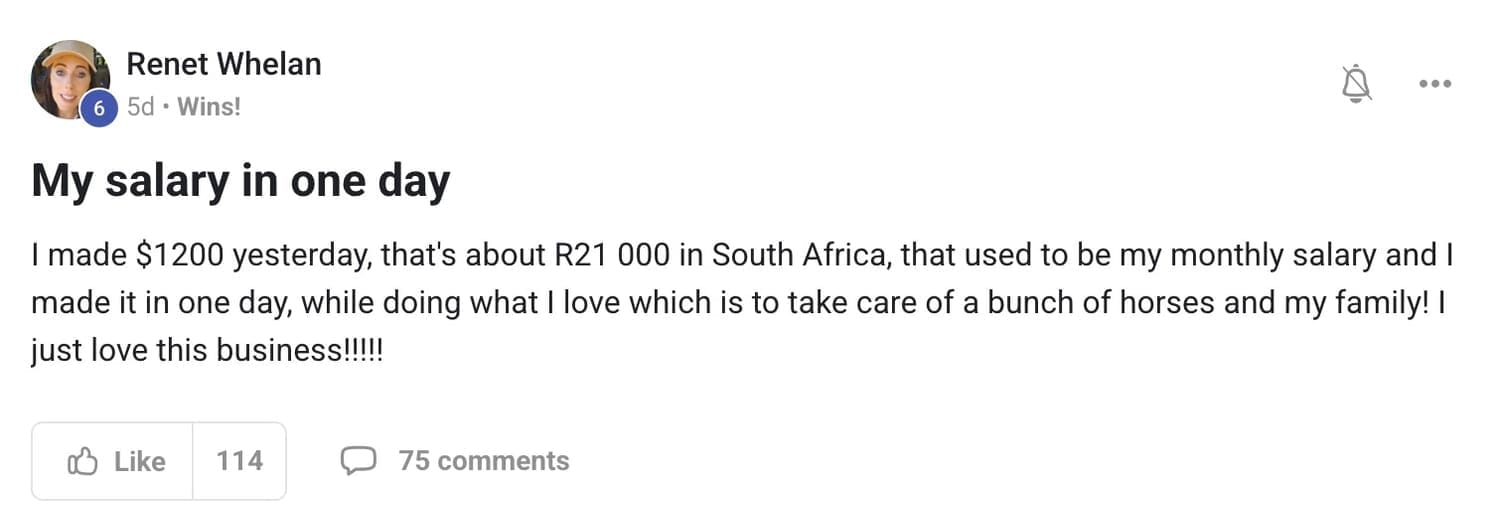Open the three-dot more options menu
The height and width of the screenshot is (515, 1500).
coord(1435,84)
